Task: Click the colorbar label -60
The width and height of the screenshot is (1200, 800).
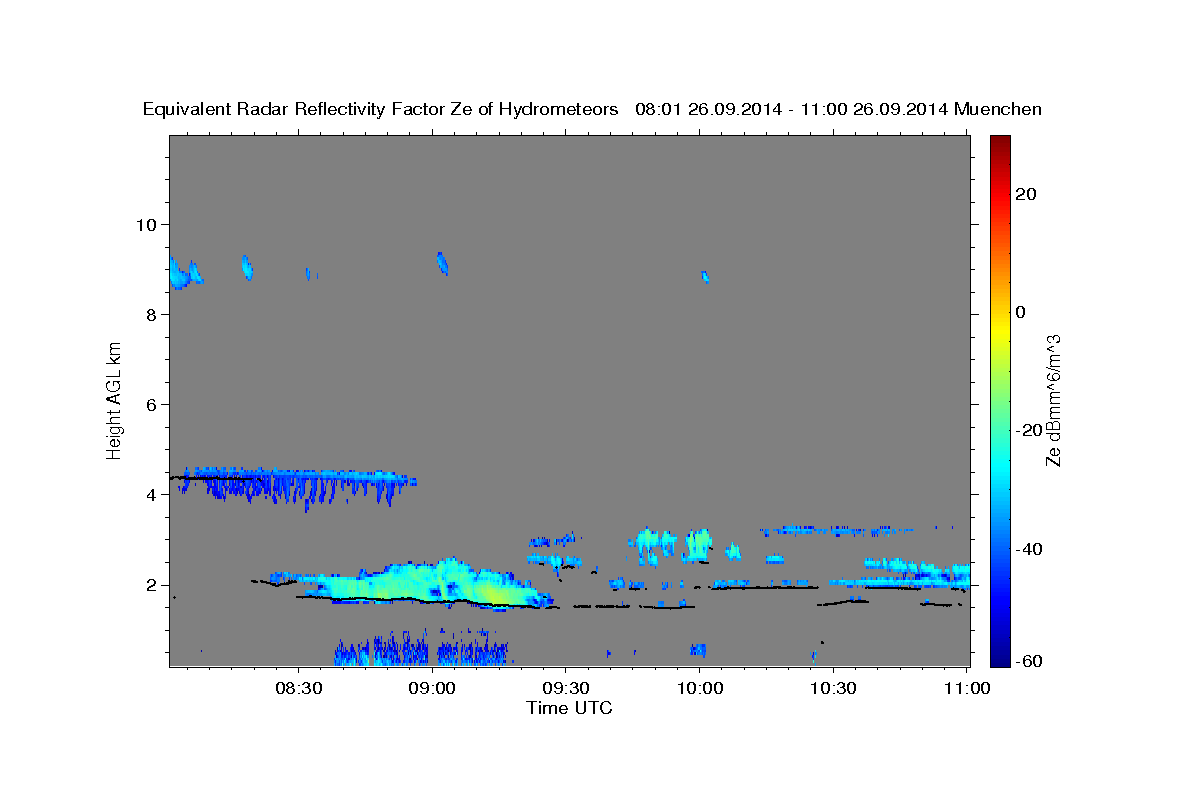Action: (x=1029, y=662)
